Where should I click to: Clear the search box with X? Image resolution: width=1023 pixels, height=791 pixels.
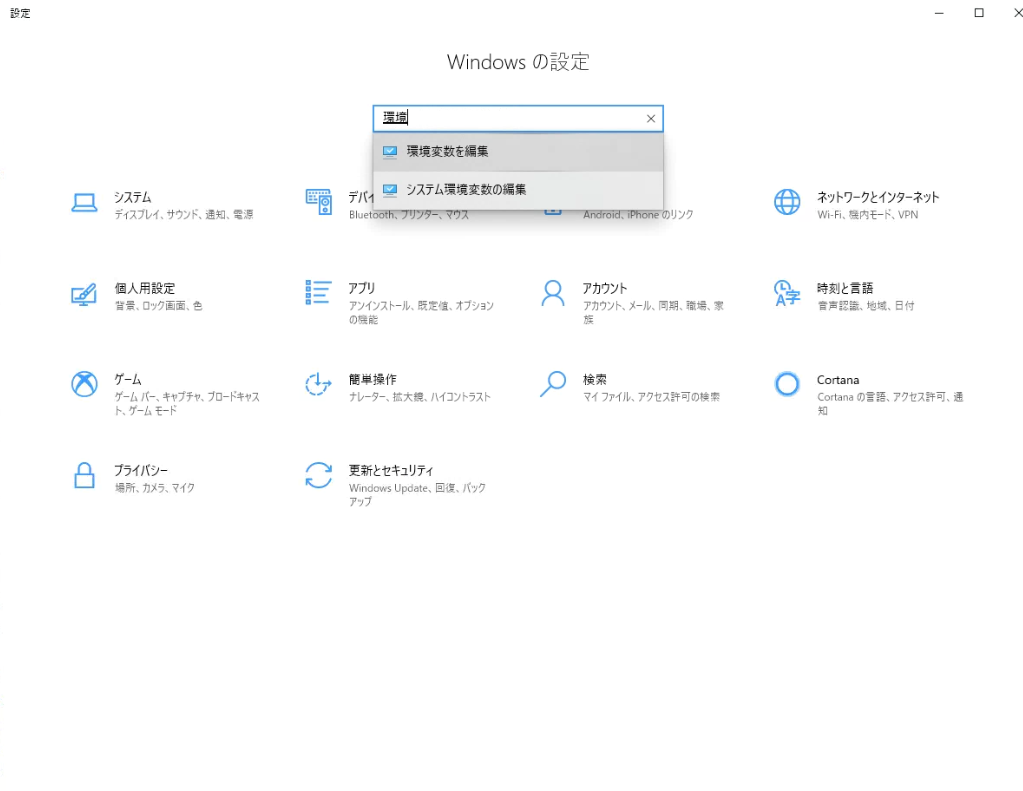tap(650, 118)
